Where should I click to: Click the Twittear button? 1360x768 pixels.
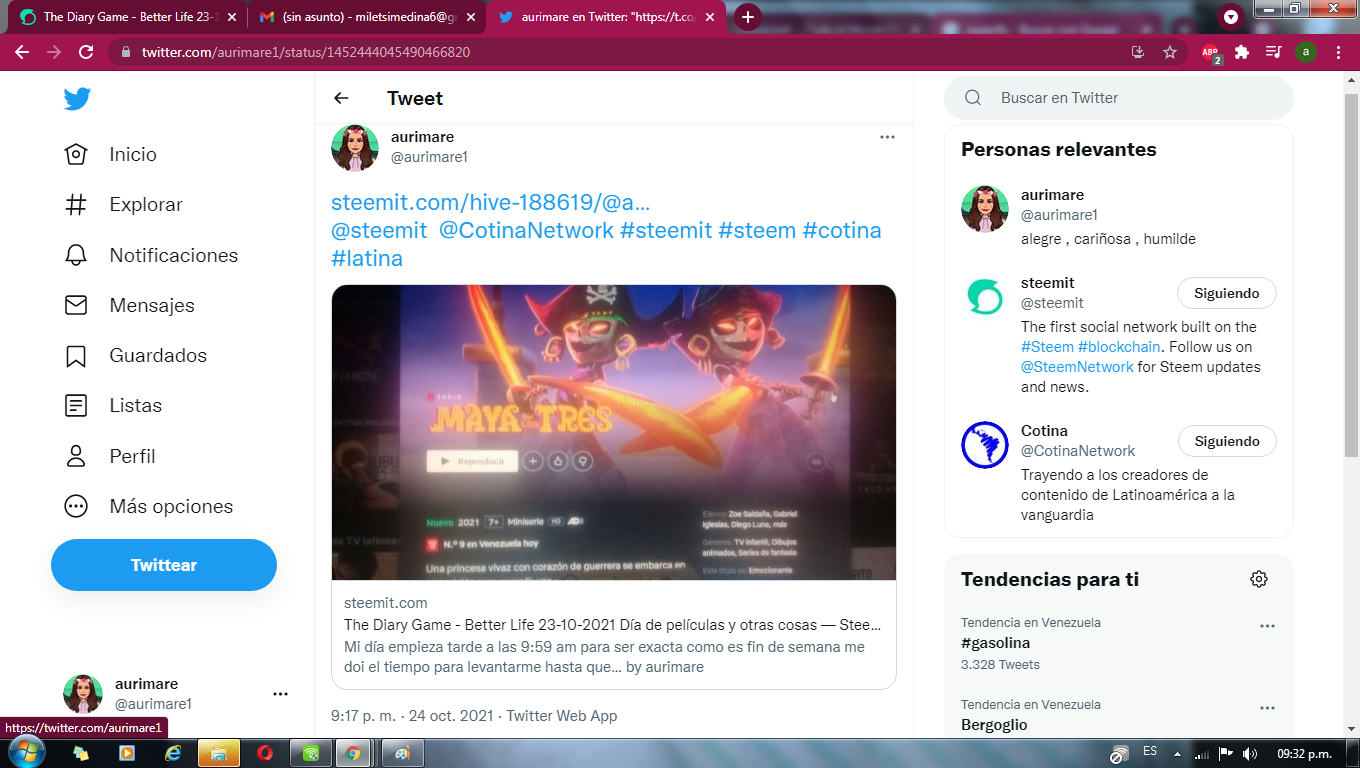click(x=164, y=565)
